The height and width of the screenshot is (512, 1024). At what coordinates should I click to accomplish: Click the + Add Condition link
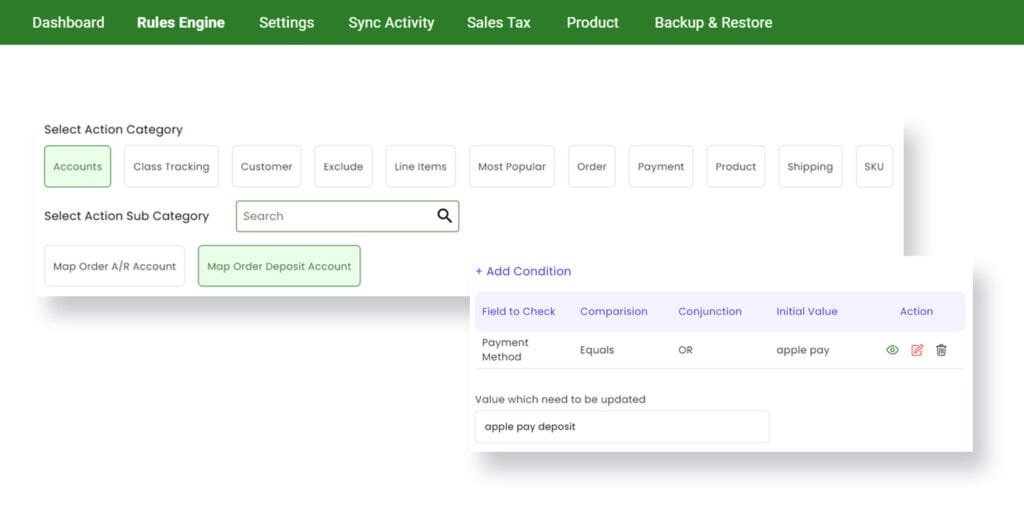523,271
